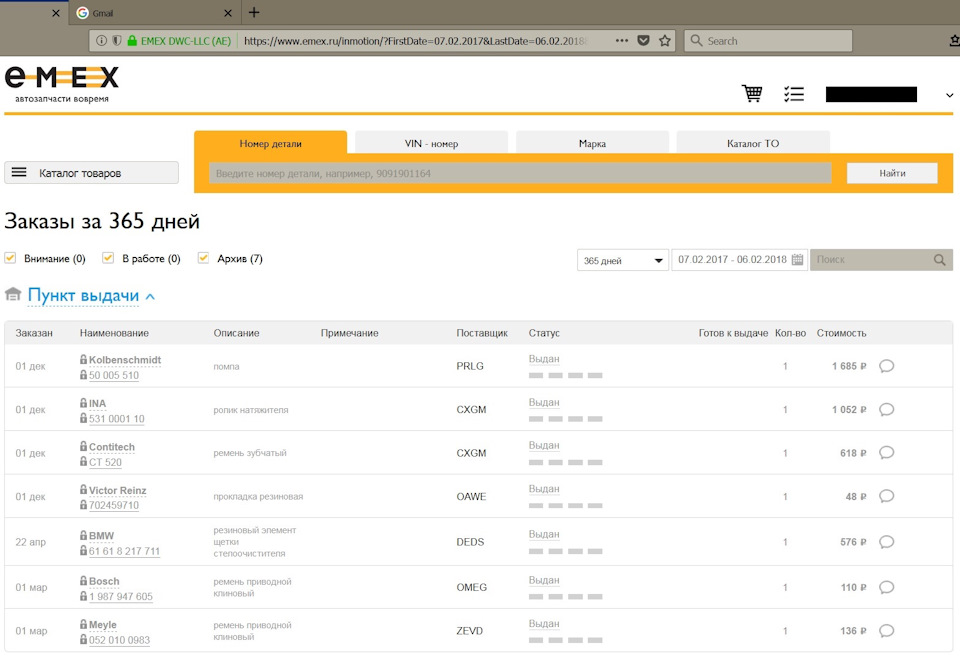This screenshot has height=662, width=960.
Task: Click the lock icon beside Bosch
Action: (83, 580)
